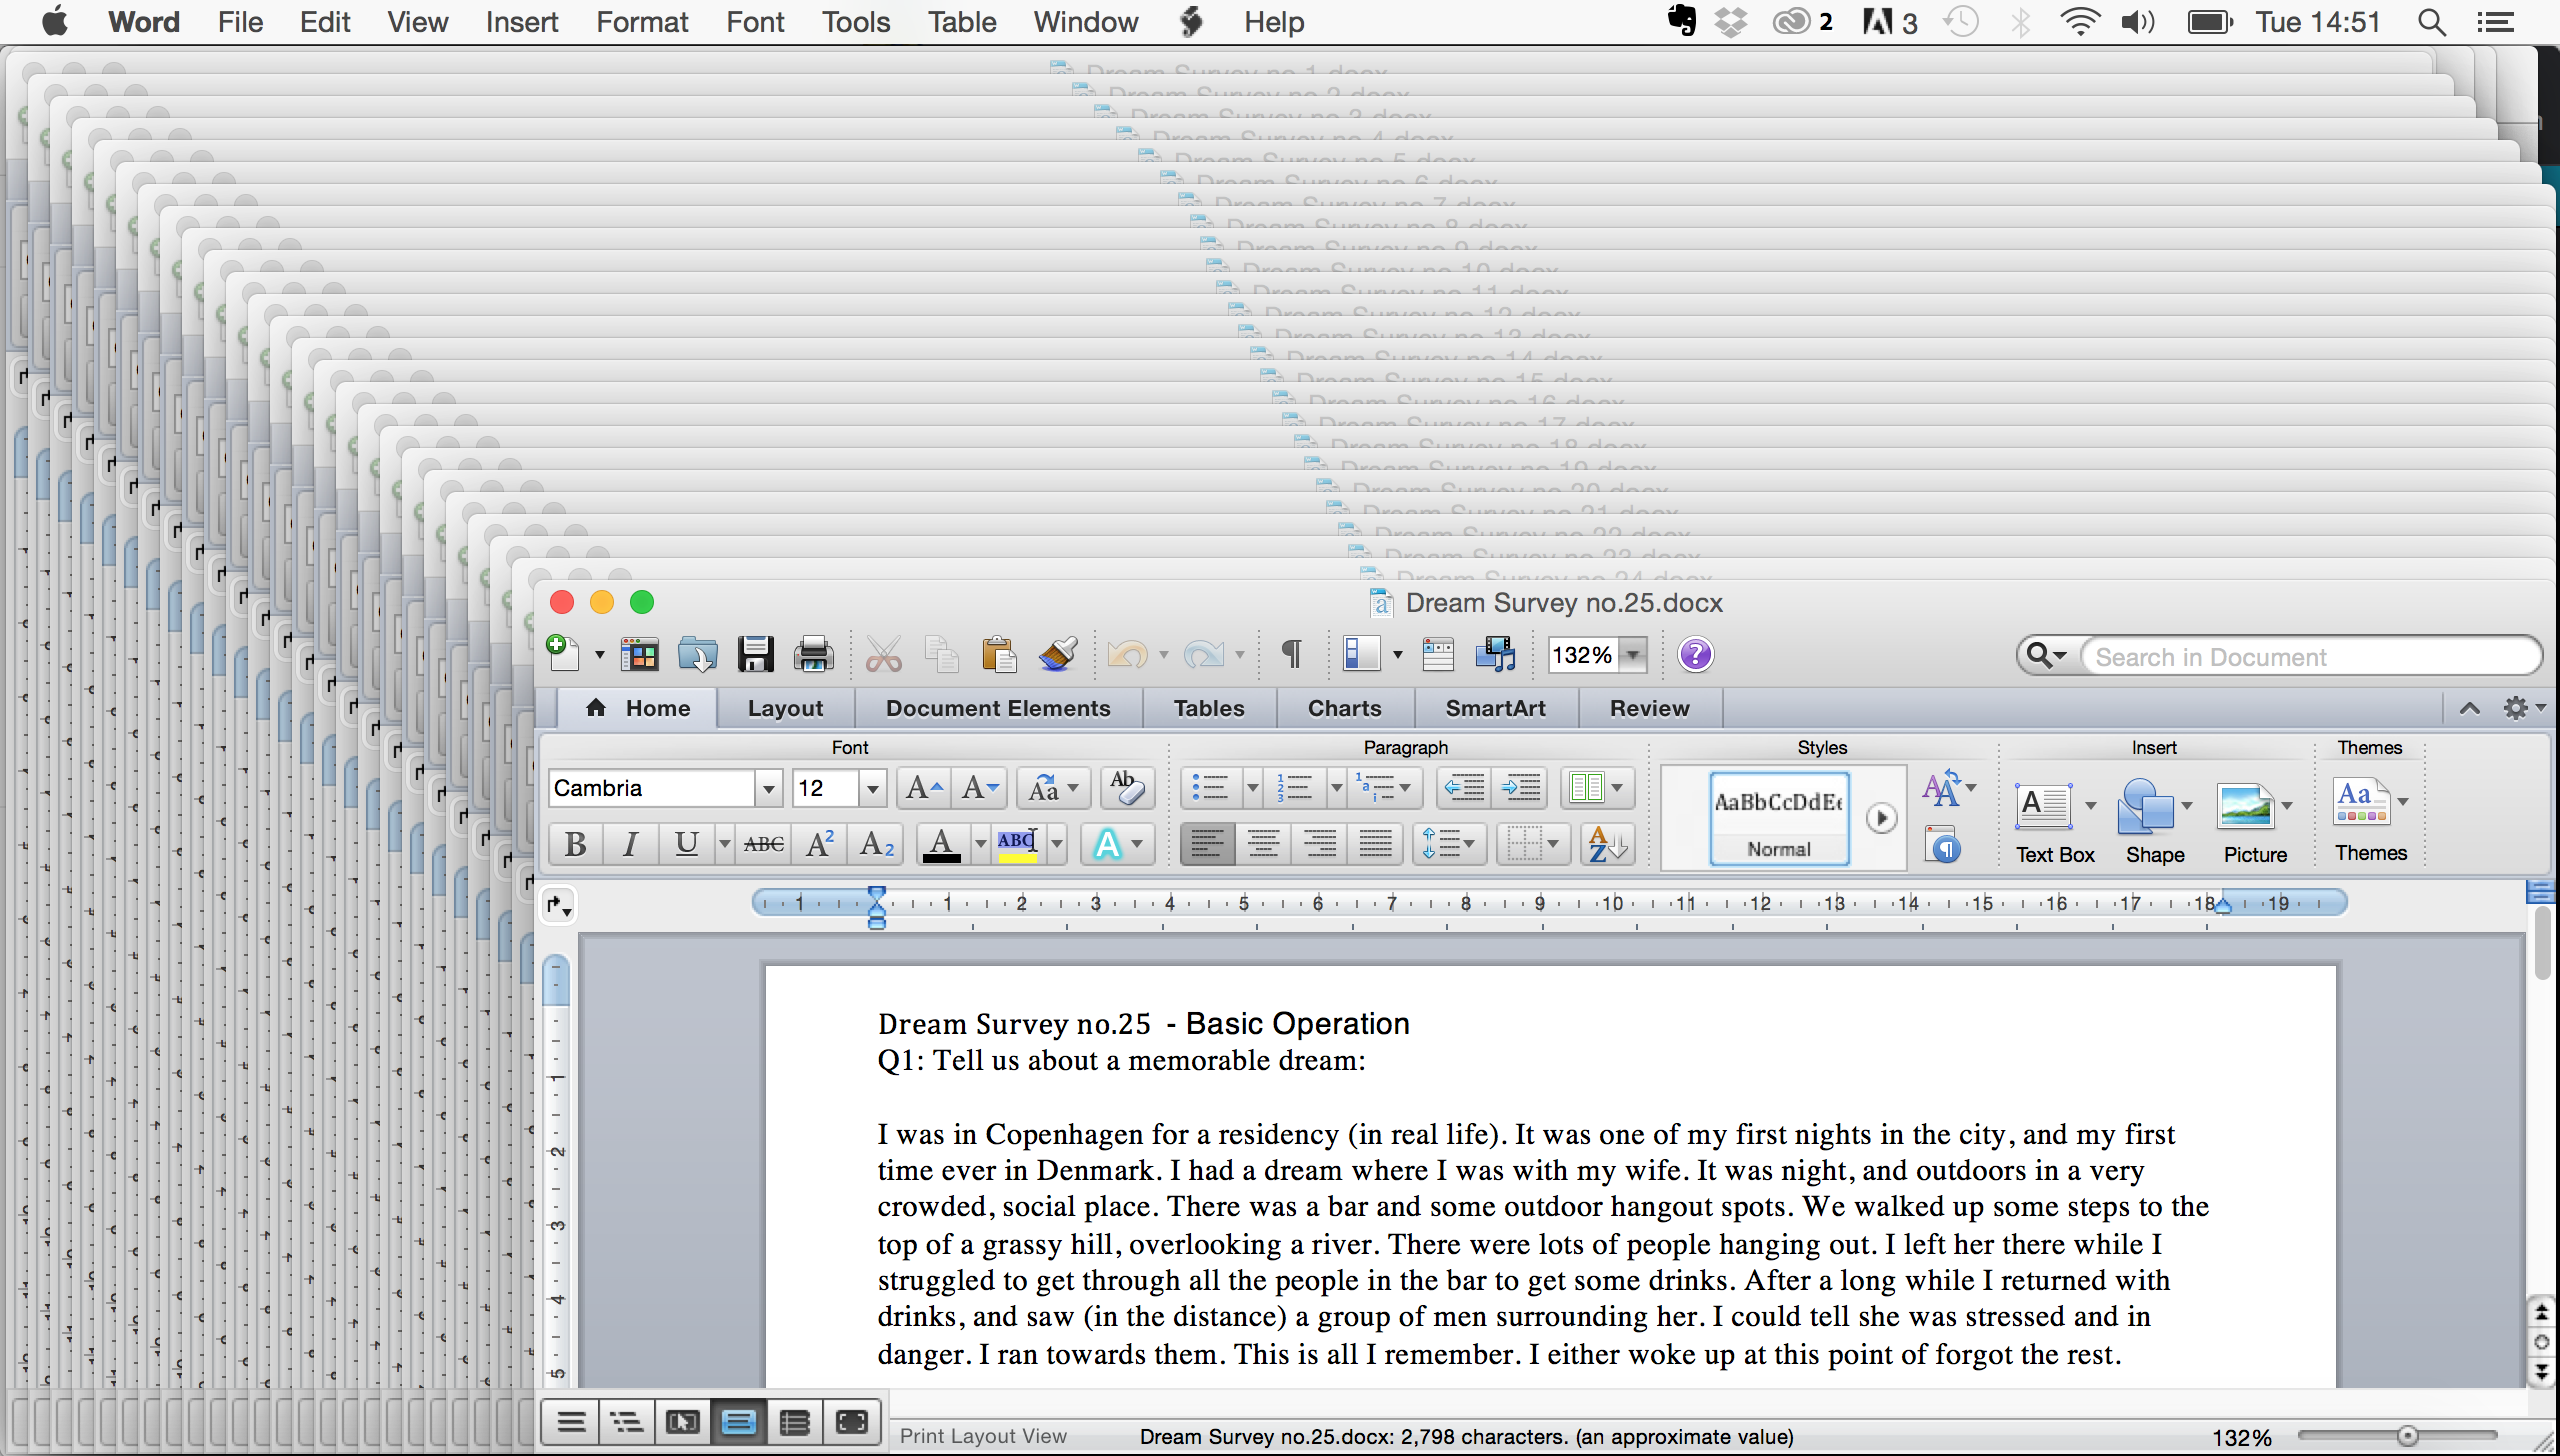This screenshot has height=1456, width=2560.
Task: Enable center text alignment
Action: click(x=1263, y=844)
